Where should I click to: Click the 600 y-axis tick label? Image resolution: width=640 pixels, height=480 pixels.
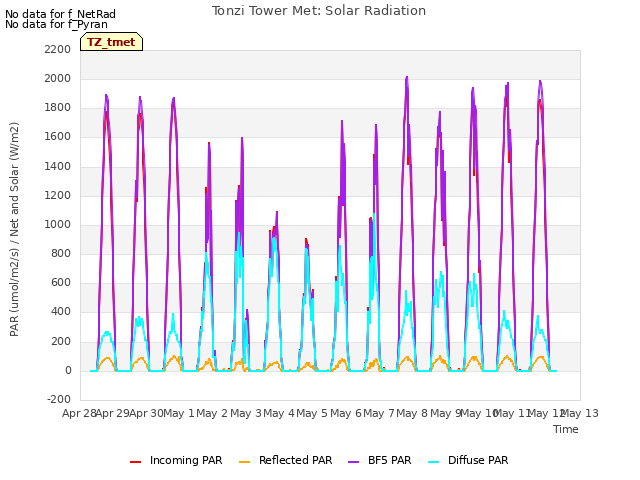point(61,283)
